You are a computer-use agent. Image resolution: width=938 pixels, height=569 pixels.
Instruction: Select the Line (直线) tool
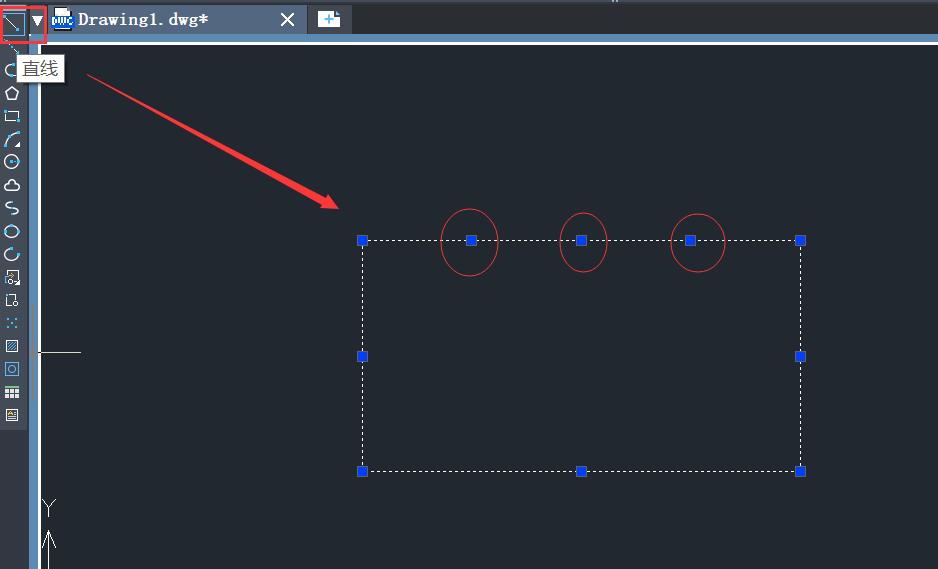tap(14, 22)
